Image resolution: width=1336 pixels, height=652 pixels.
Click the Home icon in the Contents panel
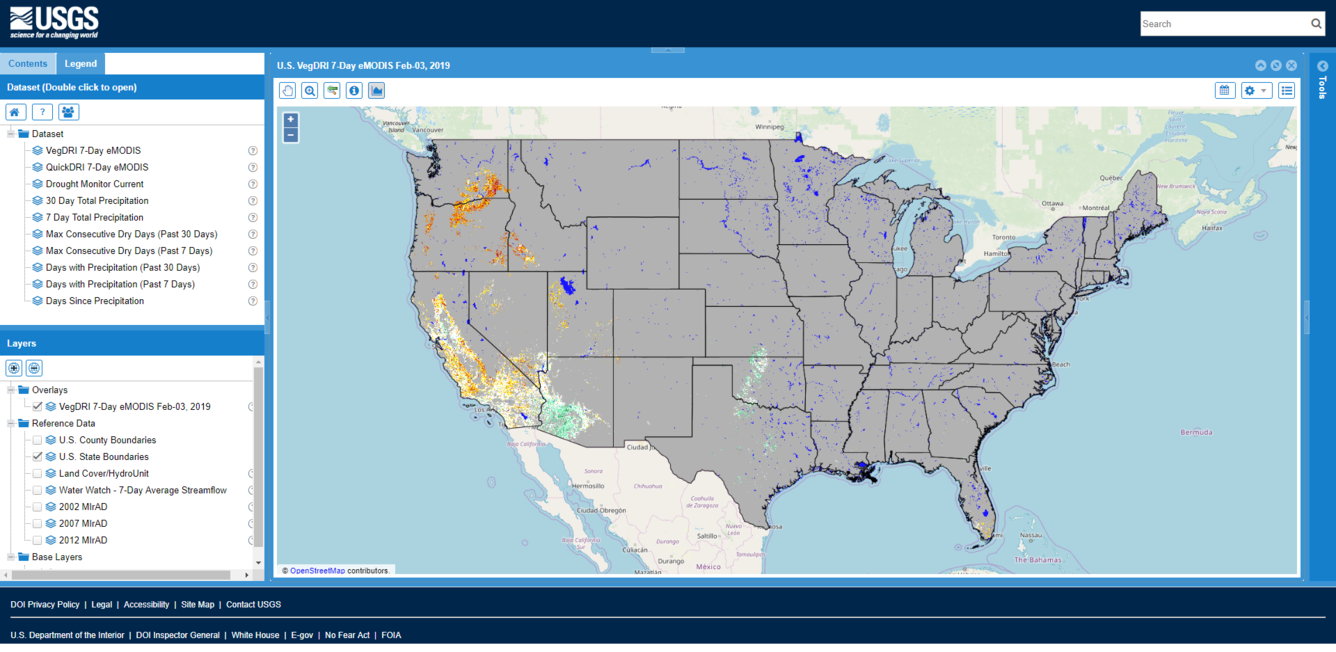14,111
